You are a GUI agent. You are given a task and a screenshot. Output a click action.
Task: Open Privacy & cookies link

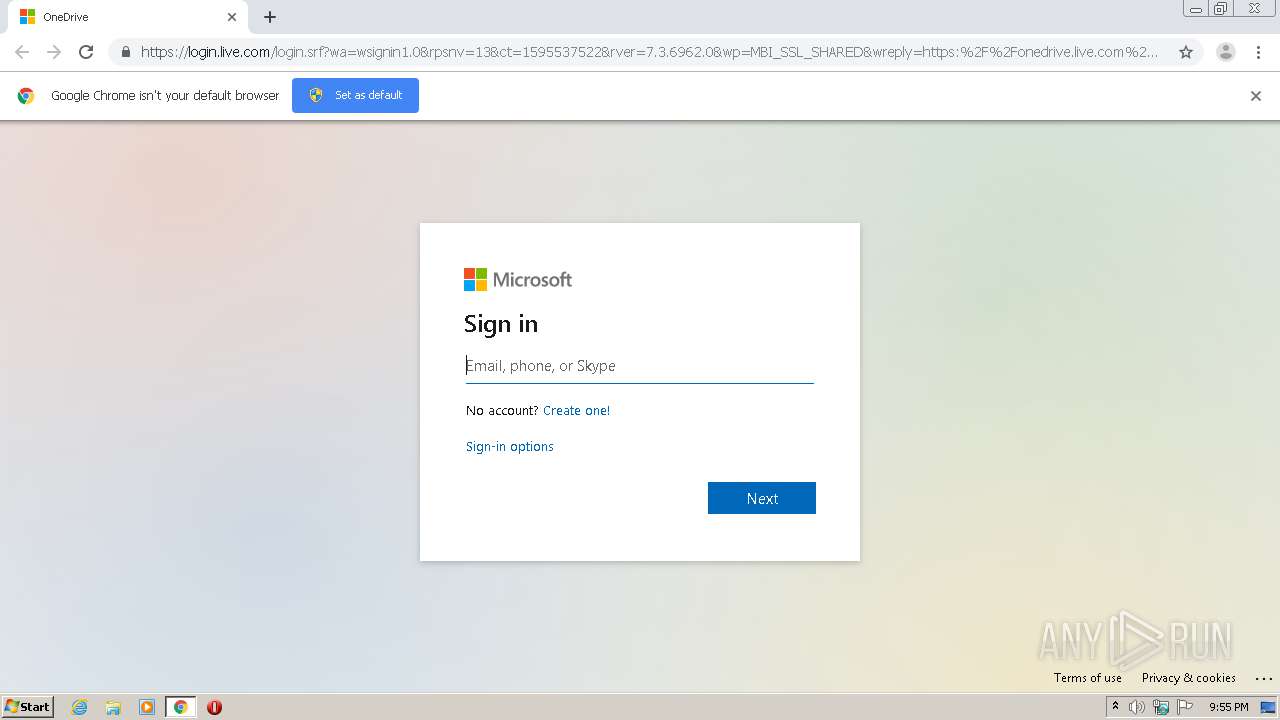click(1189, 678)
